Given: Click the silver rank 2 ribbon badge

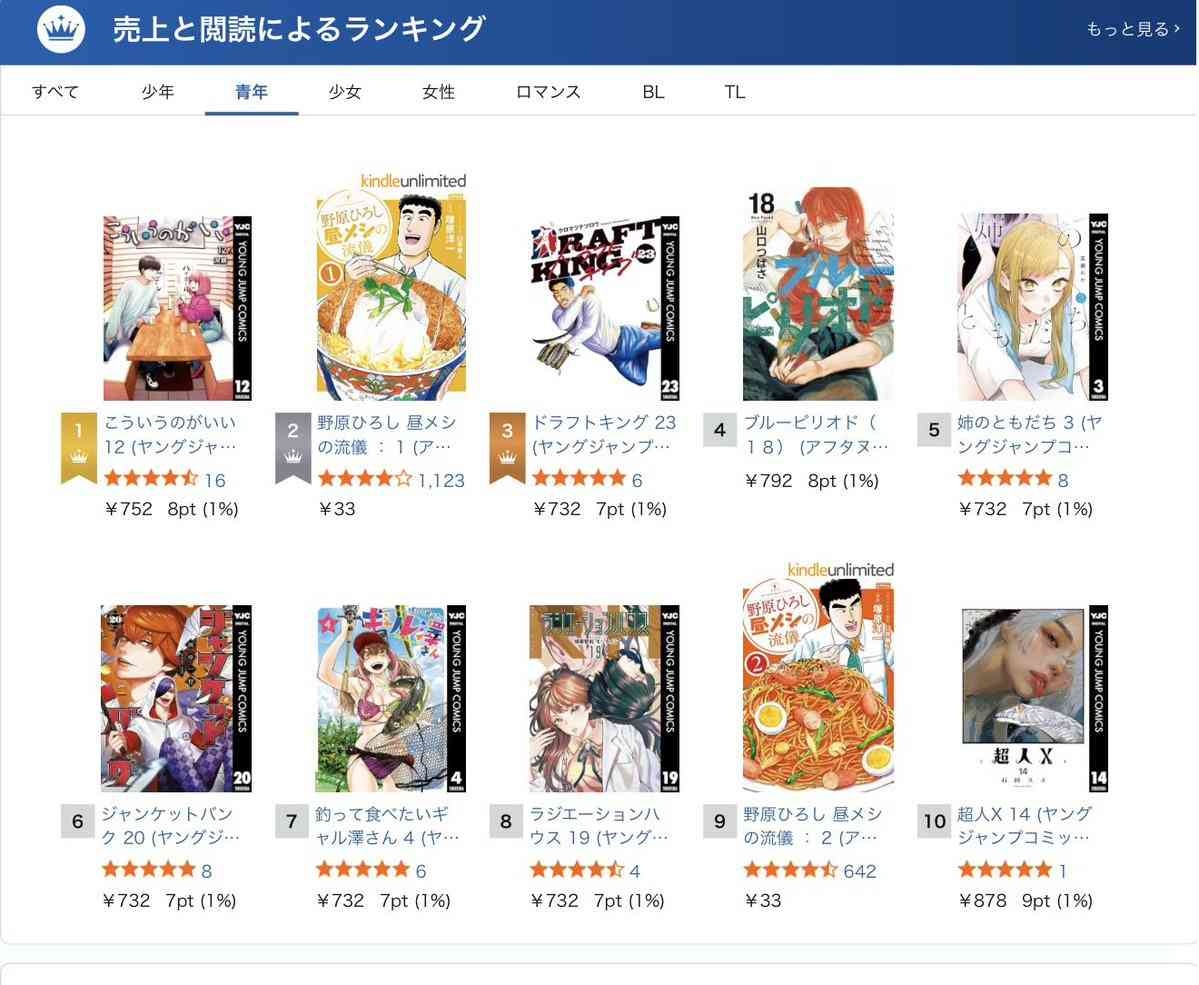Looking at the screenshot, I should 293,448.
